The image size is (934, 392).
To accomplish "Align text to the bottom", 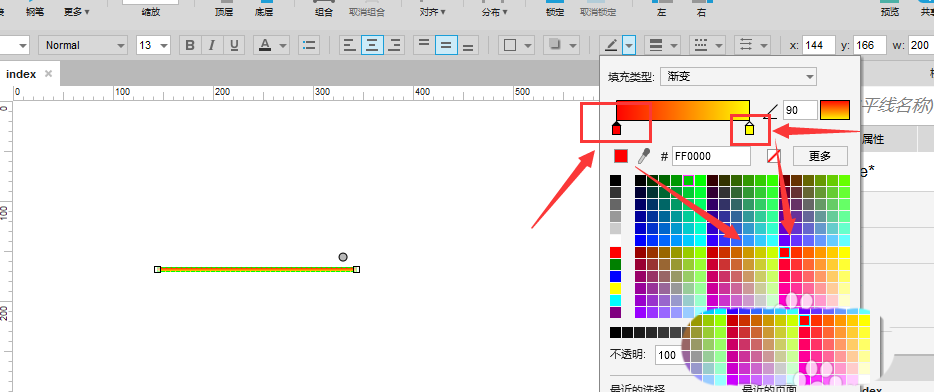I will (x=468, y=45).
